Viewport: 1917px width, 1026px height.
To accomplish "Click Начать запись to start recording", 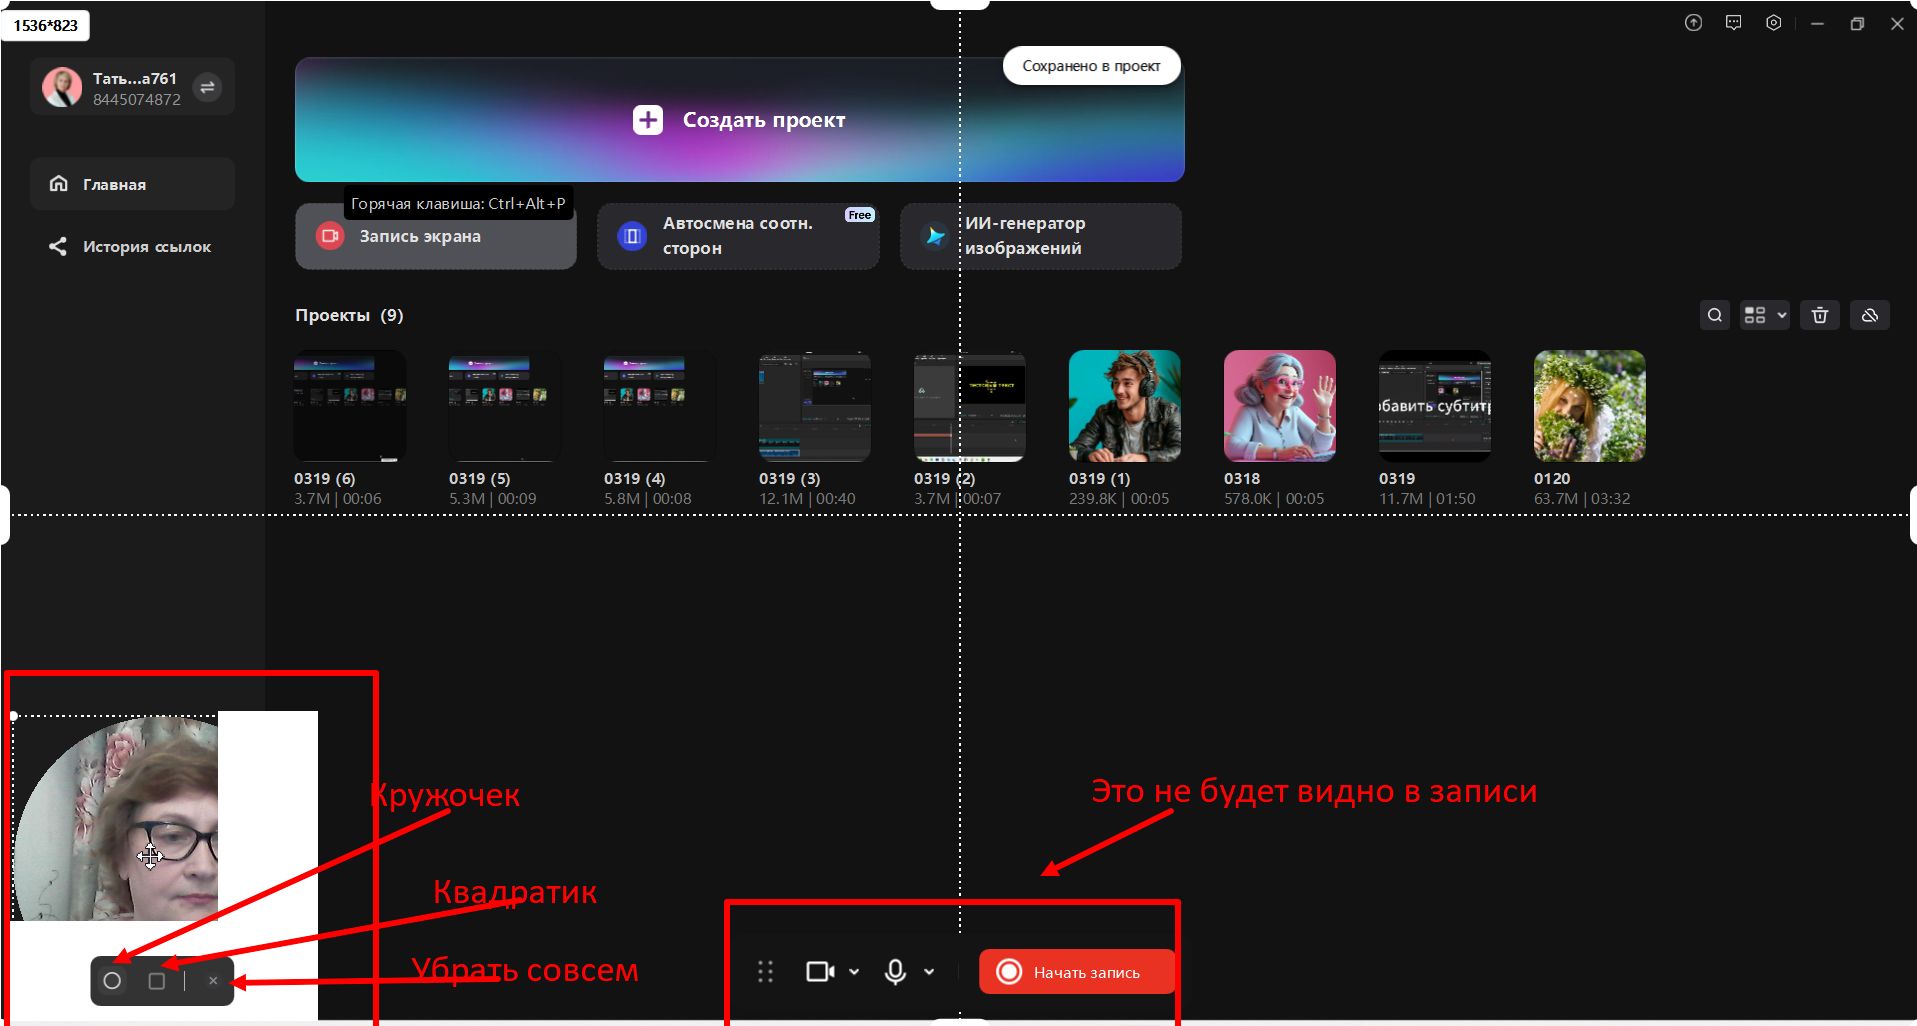I will pyautogui.click(x=1077, y=972).
